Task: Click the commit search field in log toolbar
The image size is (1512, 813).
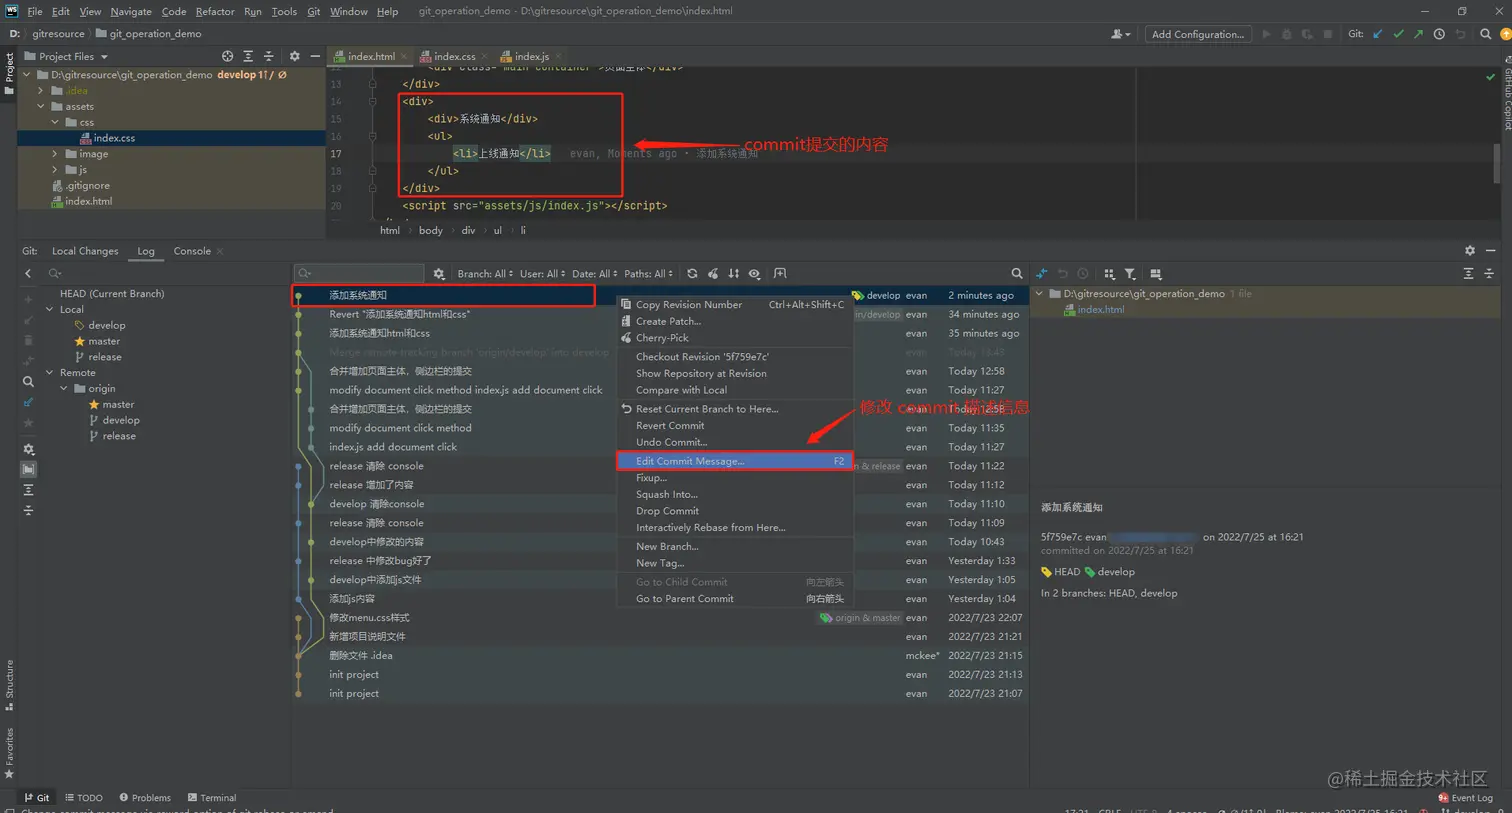Action: click(x=360, y=273)
